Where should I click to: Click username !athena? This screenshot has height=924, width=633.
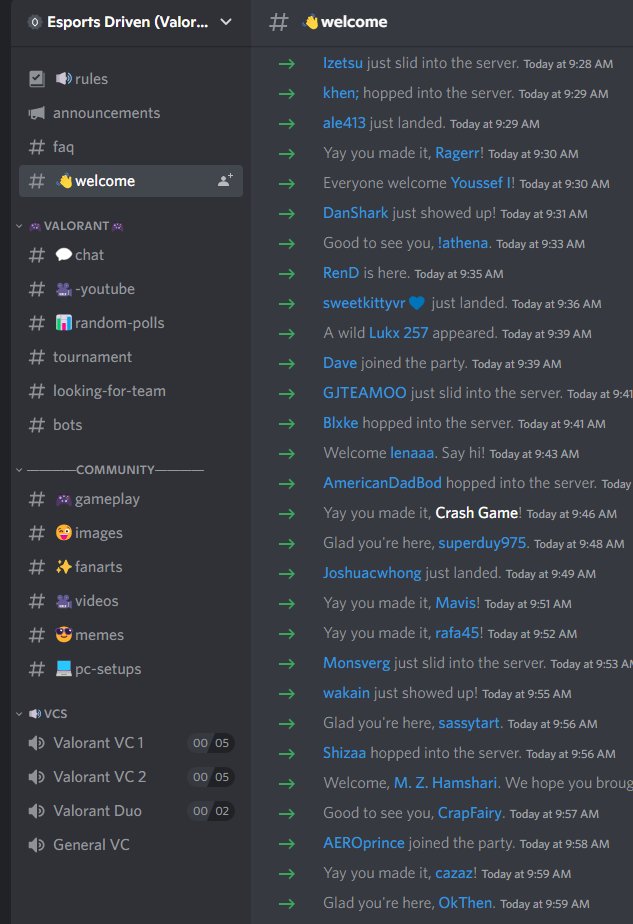pos(463,243)
